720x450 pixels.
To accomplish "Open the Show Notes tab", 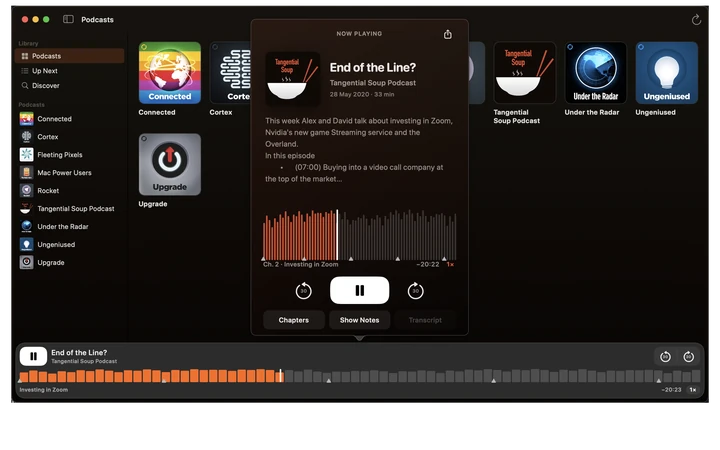I will click(360, 320).
